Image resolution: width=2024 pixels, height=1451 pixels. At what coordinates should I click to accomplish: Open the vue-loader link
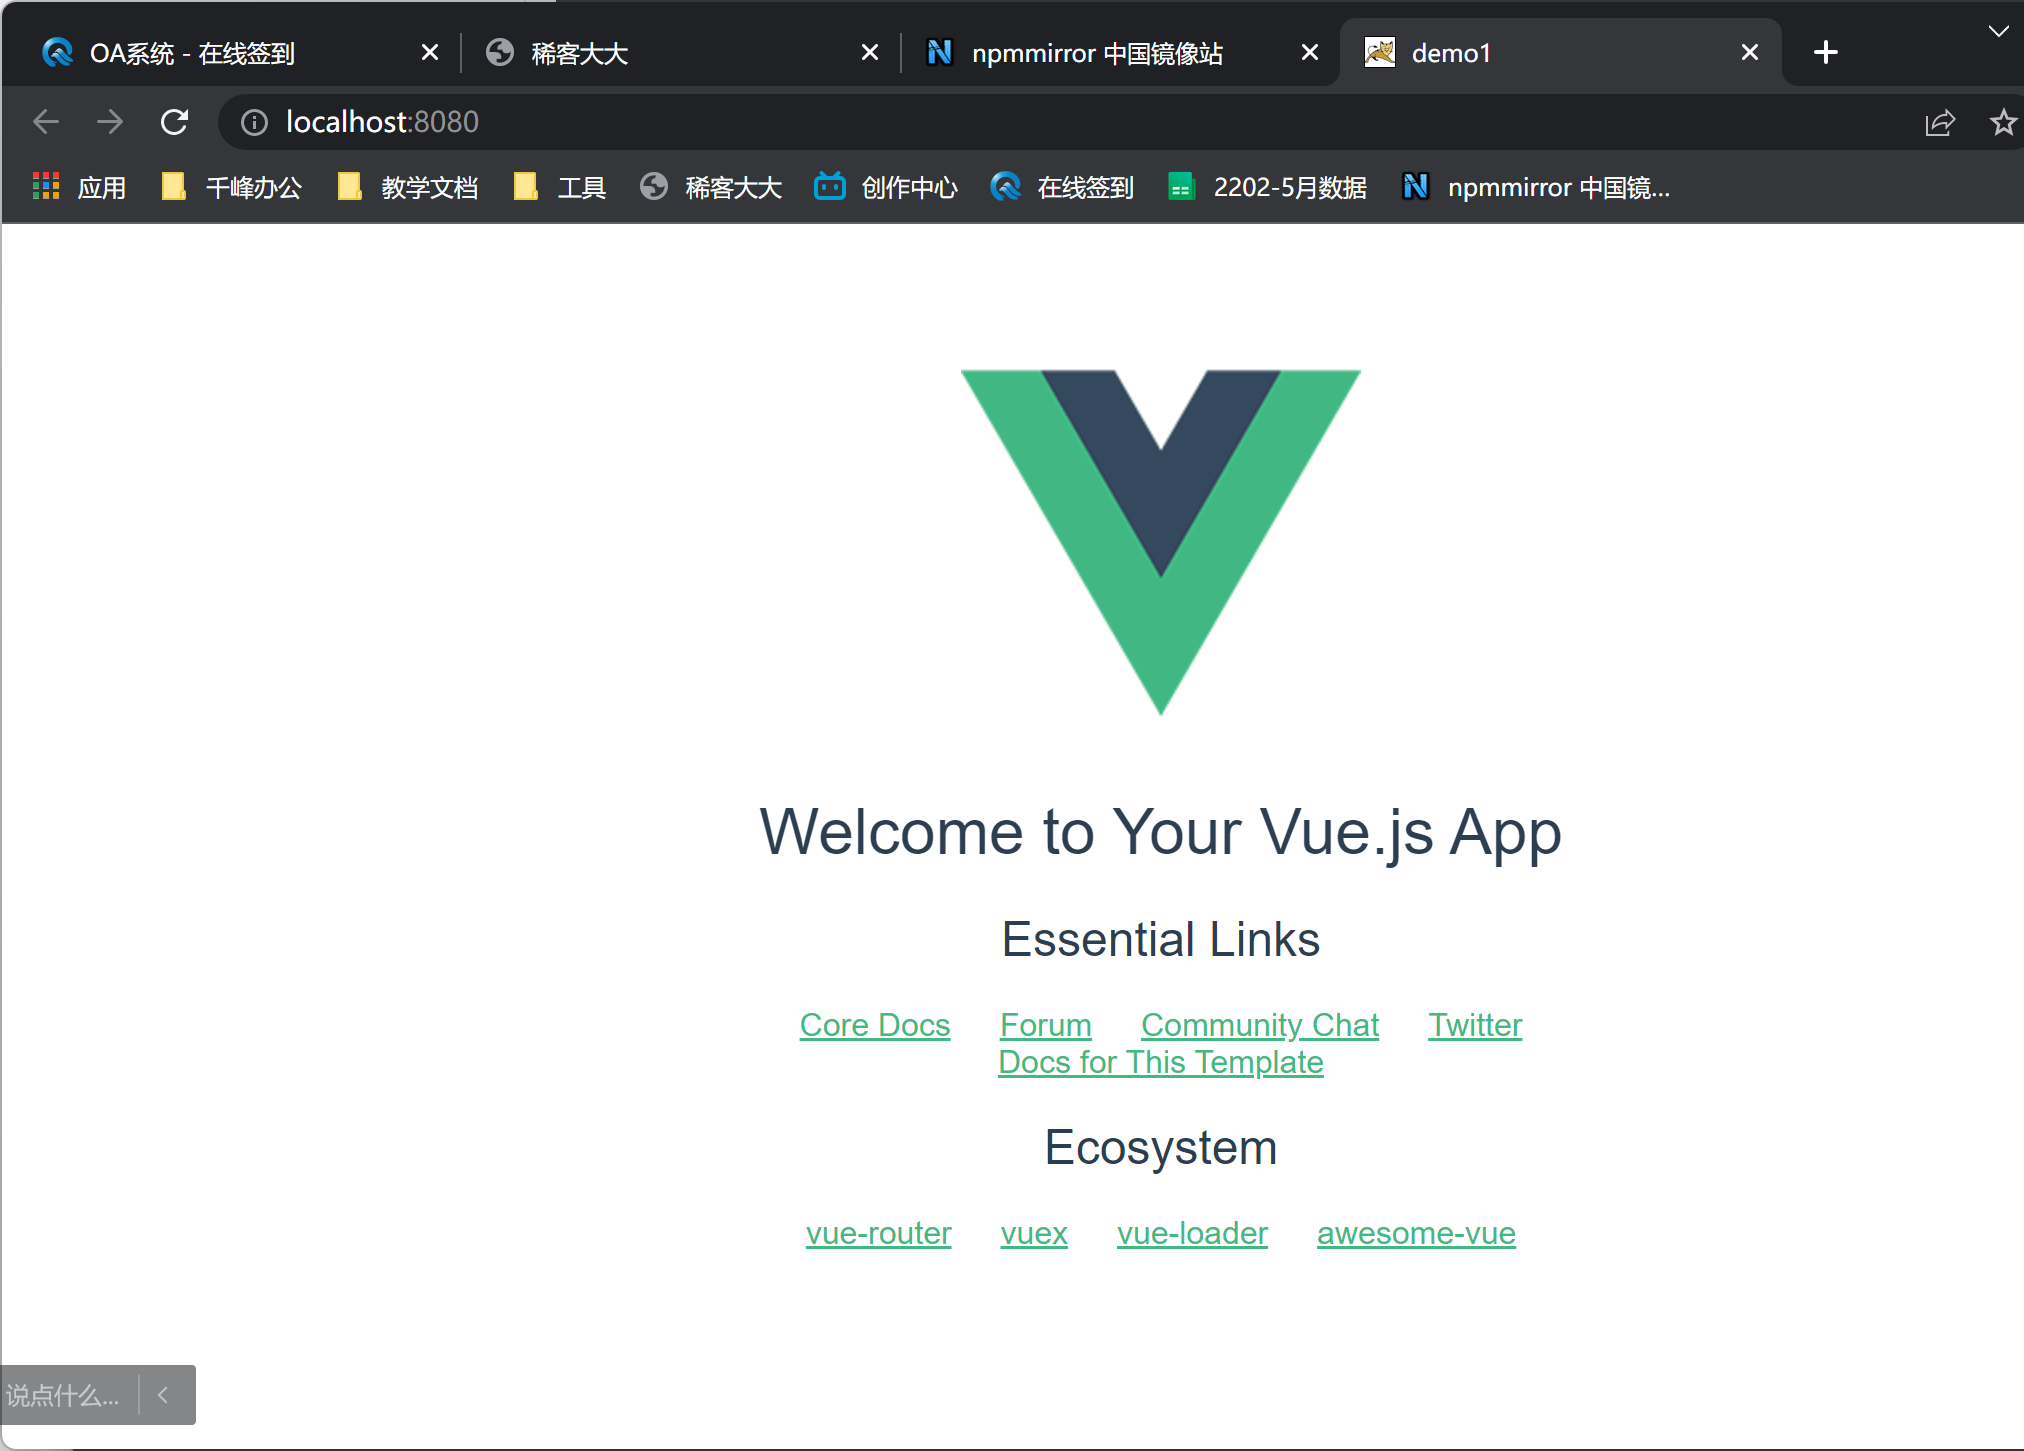point(1192,1233)
